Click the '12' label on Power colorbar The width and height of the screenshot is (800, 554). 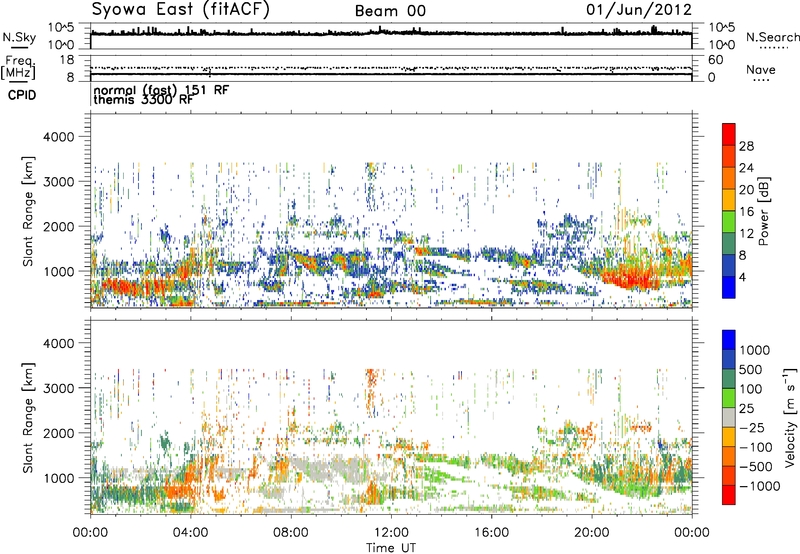point(746,234)
